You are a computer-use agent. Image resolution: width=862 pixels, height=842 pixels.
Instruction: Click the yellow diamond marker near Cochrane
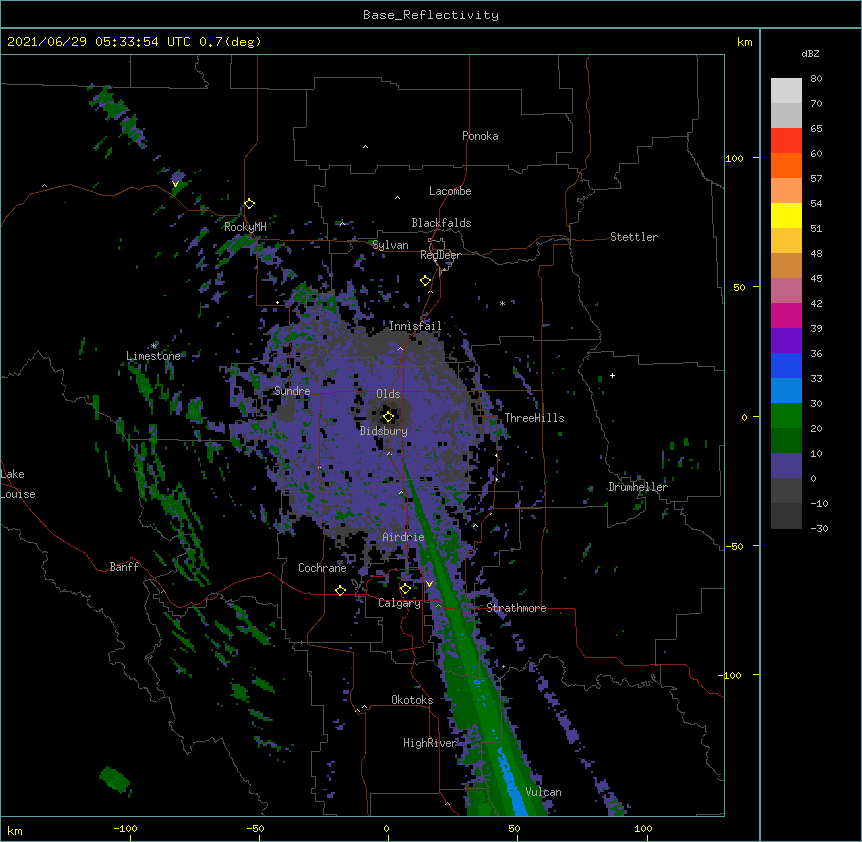tap(340, 590)
